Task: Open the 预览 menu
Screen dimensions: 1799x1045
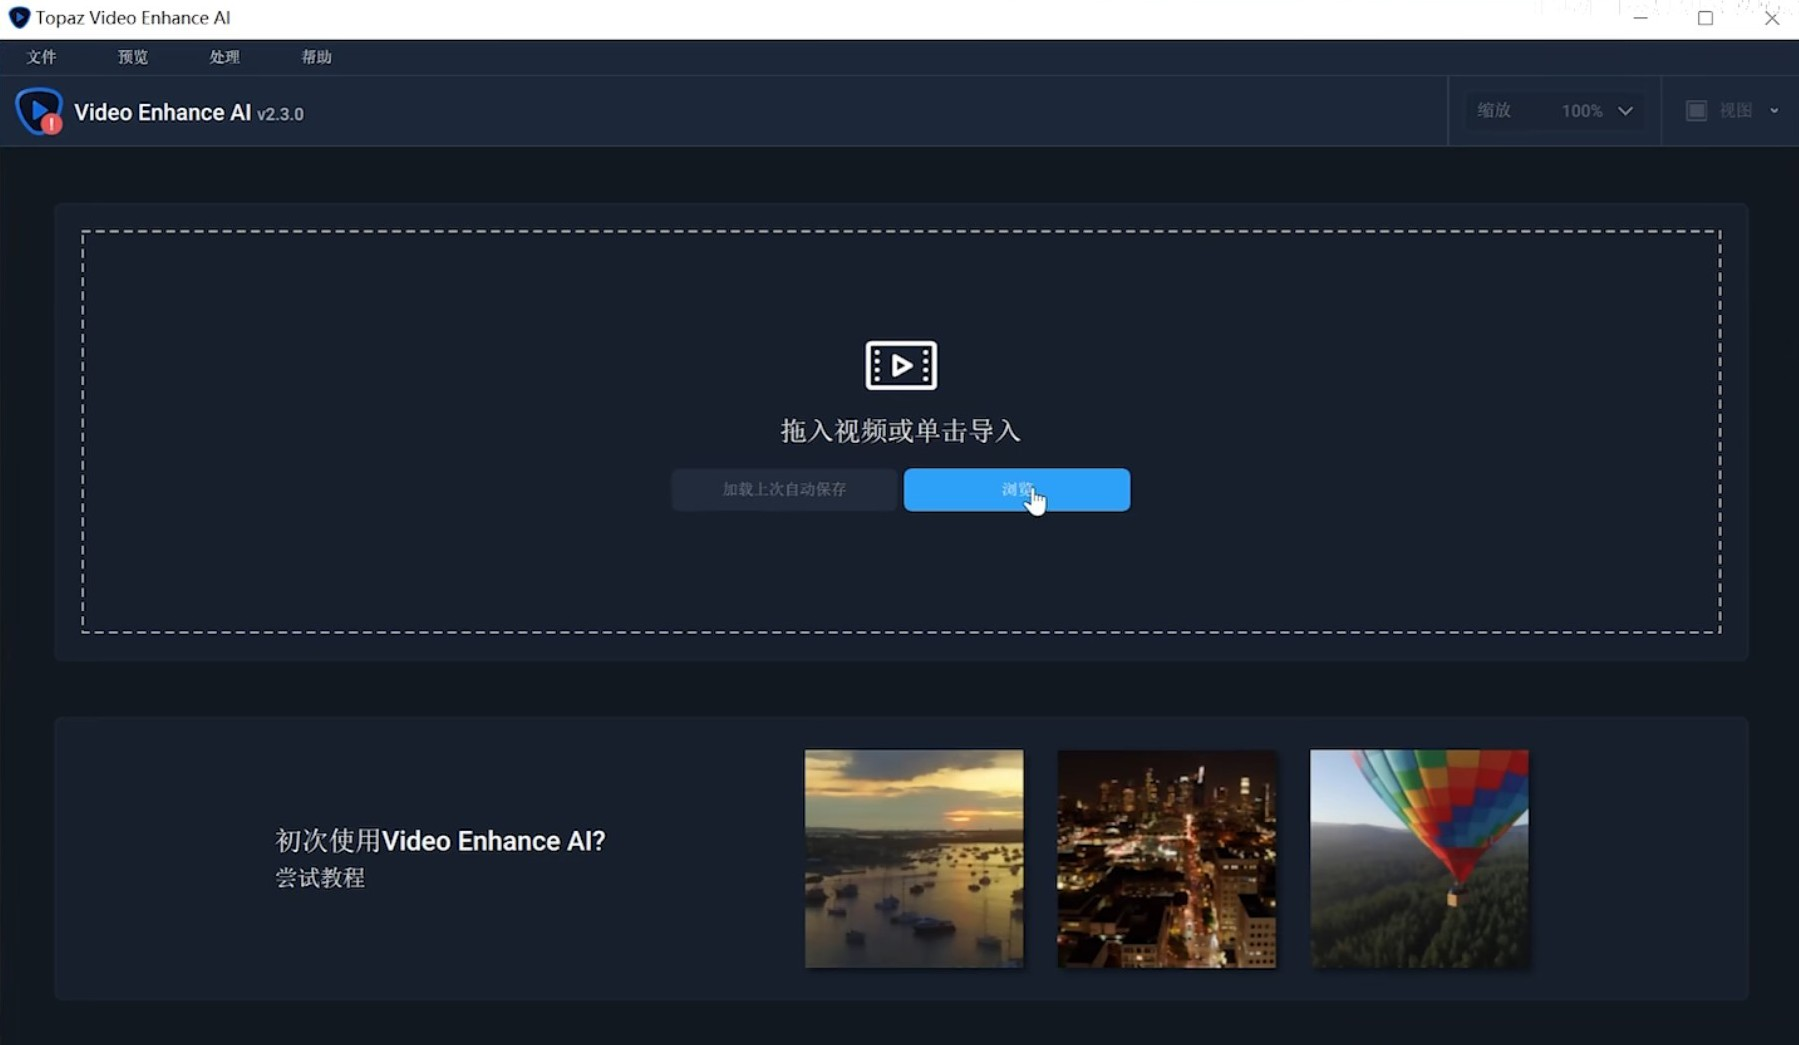Action: pos(133,57)
